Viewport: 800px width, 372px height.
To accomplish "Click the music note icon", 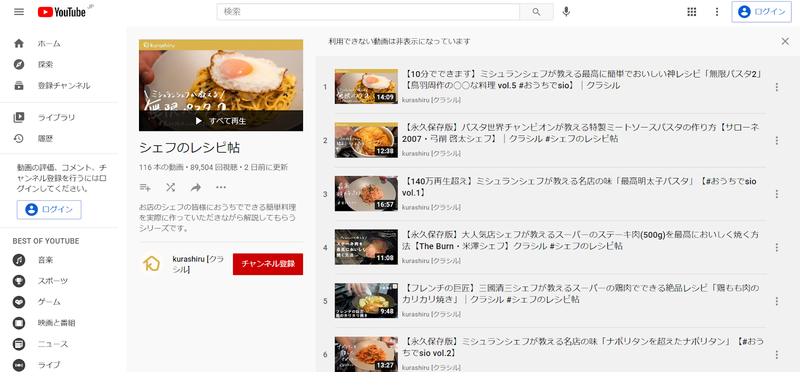I will pyautogui.click(x=19, y=260).
